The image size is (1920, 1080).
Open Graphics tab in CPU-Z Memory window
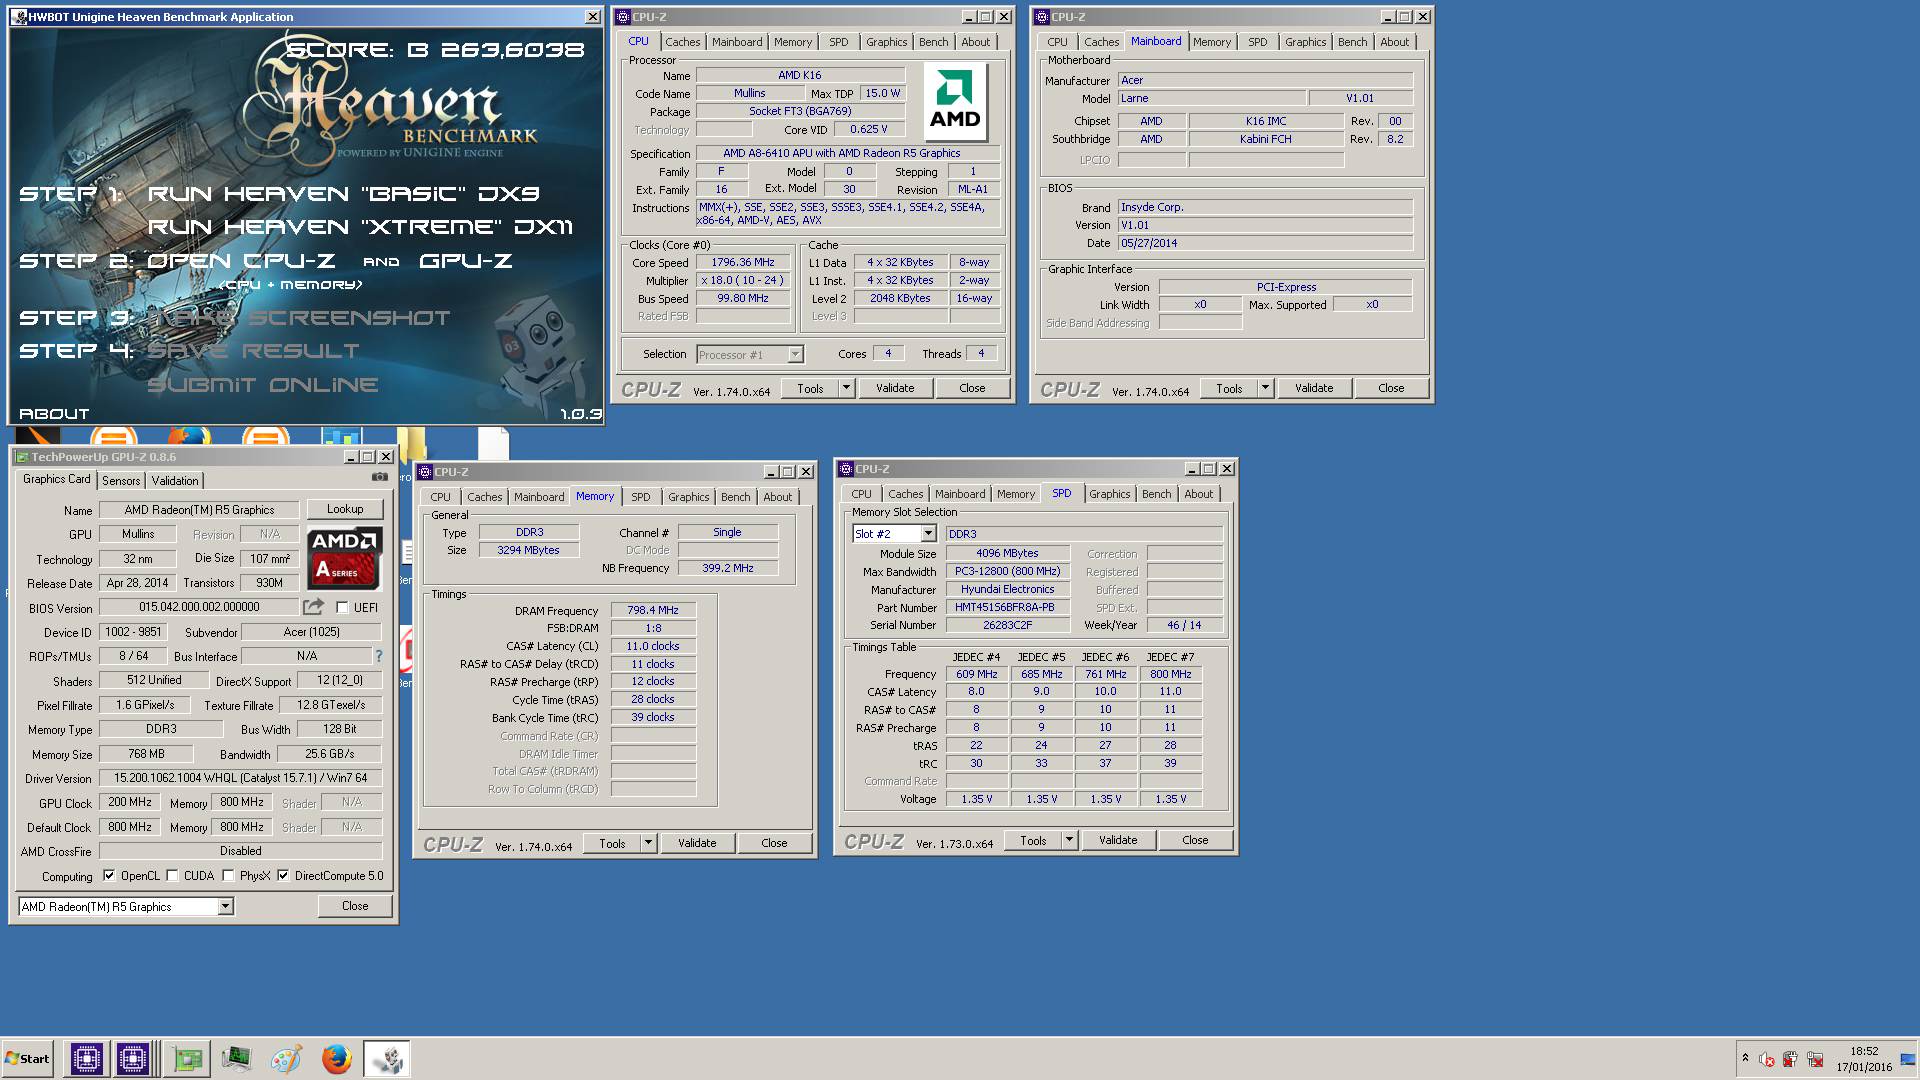(688, 497)
